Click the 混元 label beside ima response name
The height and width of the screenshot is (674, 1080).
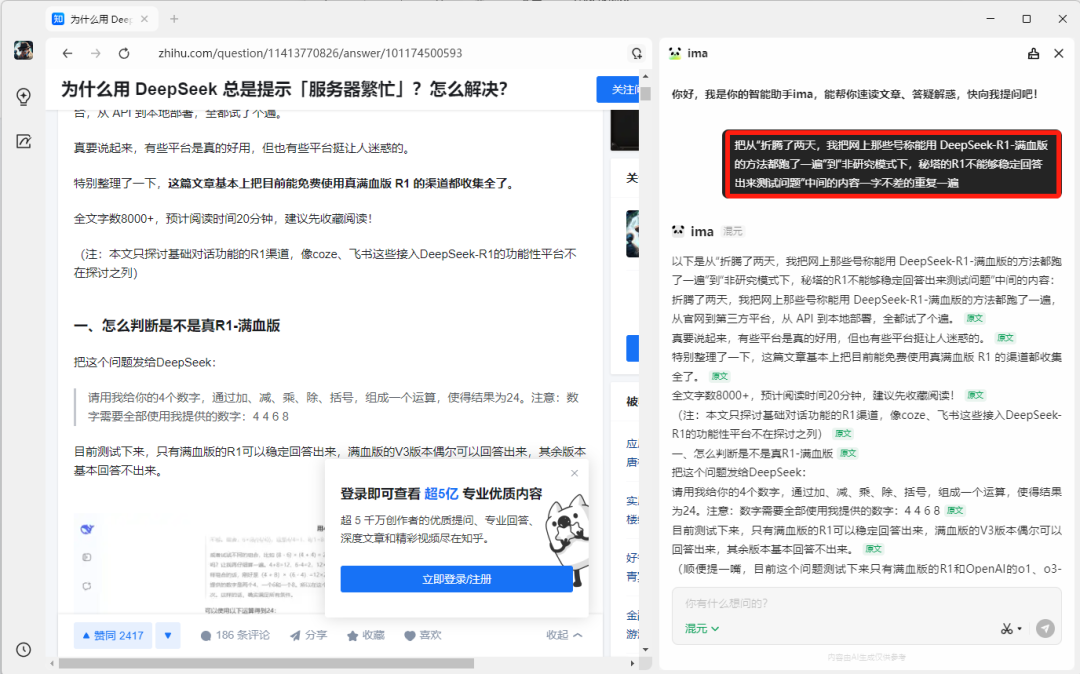732,231
